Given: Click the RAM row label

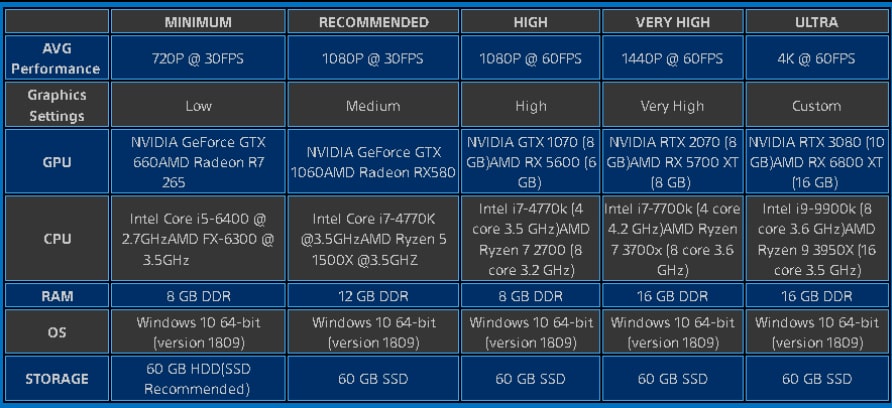Looking at the screenshot, I should click(56, 296).
